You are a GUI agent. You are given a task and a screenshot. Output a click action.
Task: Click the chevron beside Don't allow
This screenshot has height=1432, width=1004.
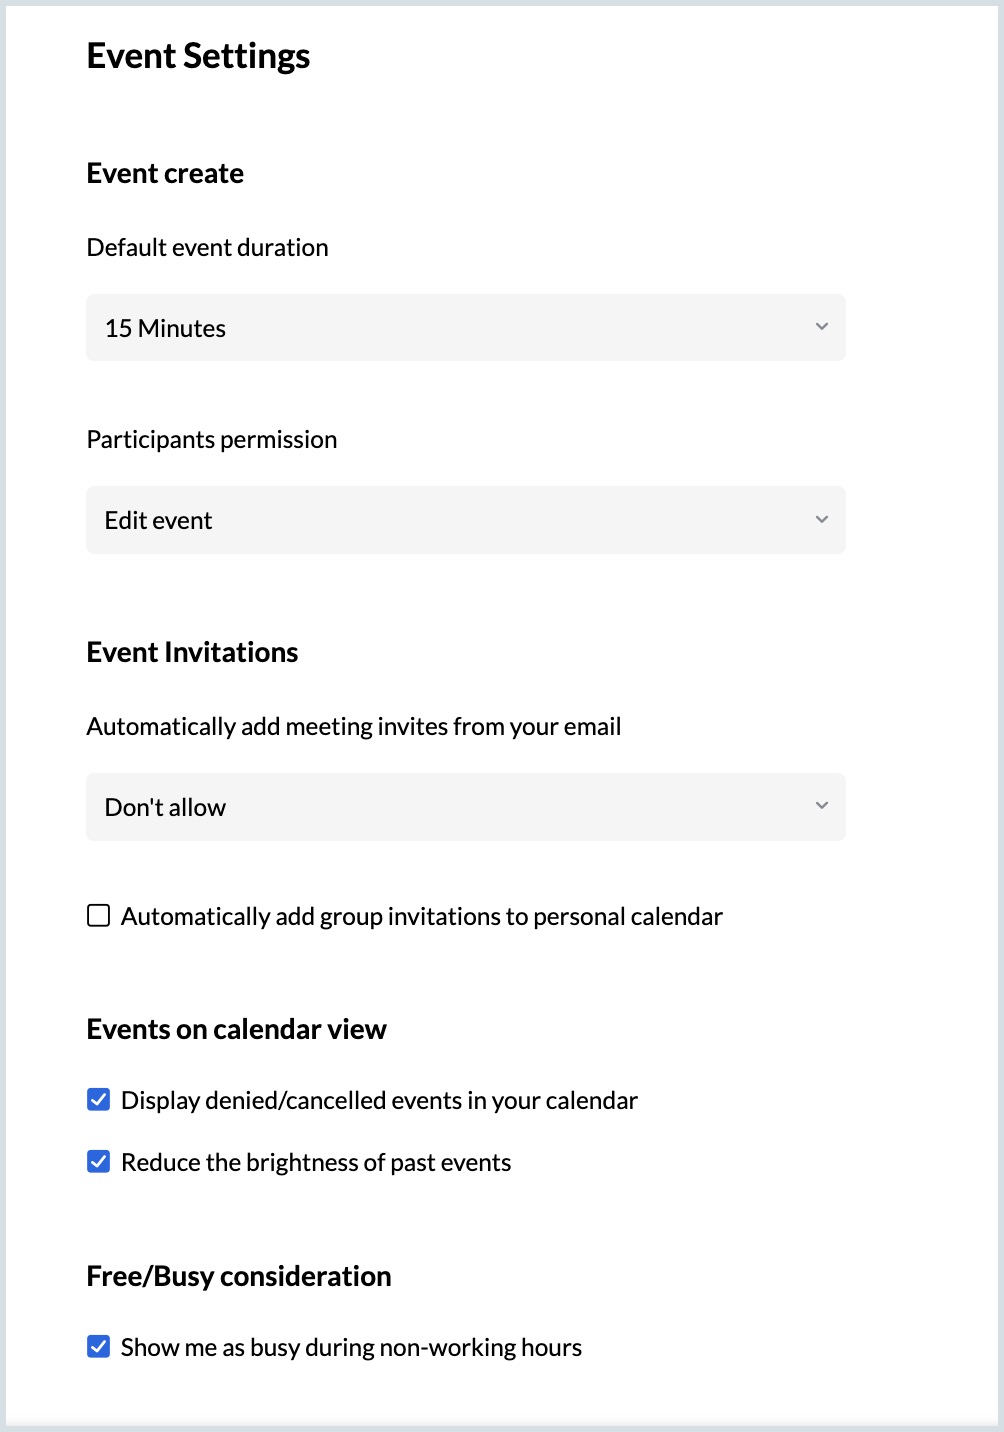[822, 806]
